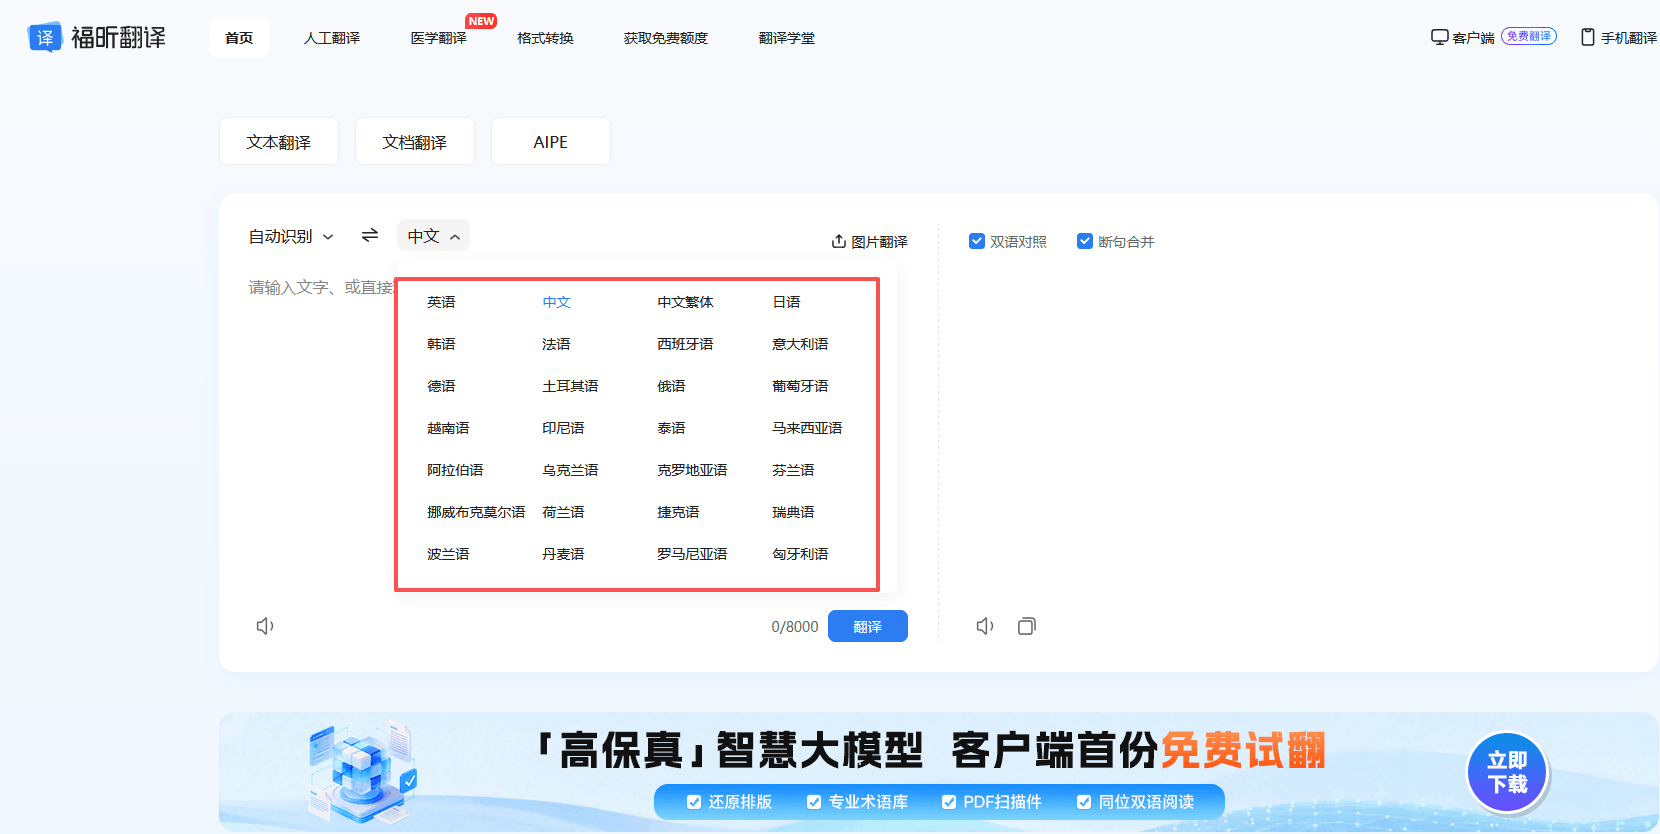Go to the 首页 navigation tab
1660x834 pixels.
coord(239,38)
